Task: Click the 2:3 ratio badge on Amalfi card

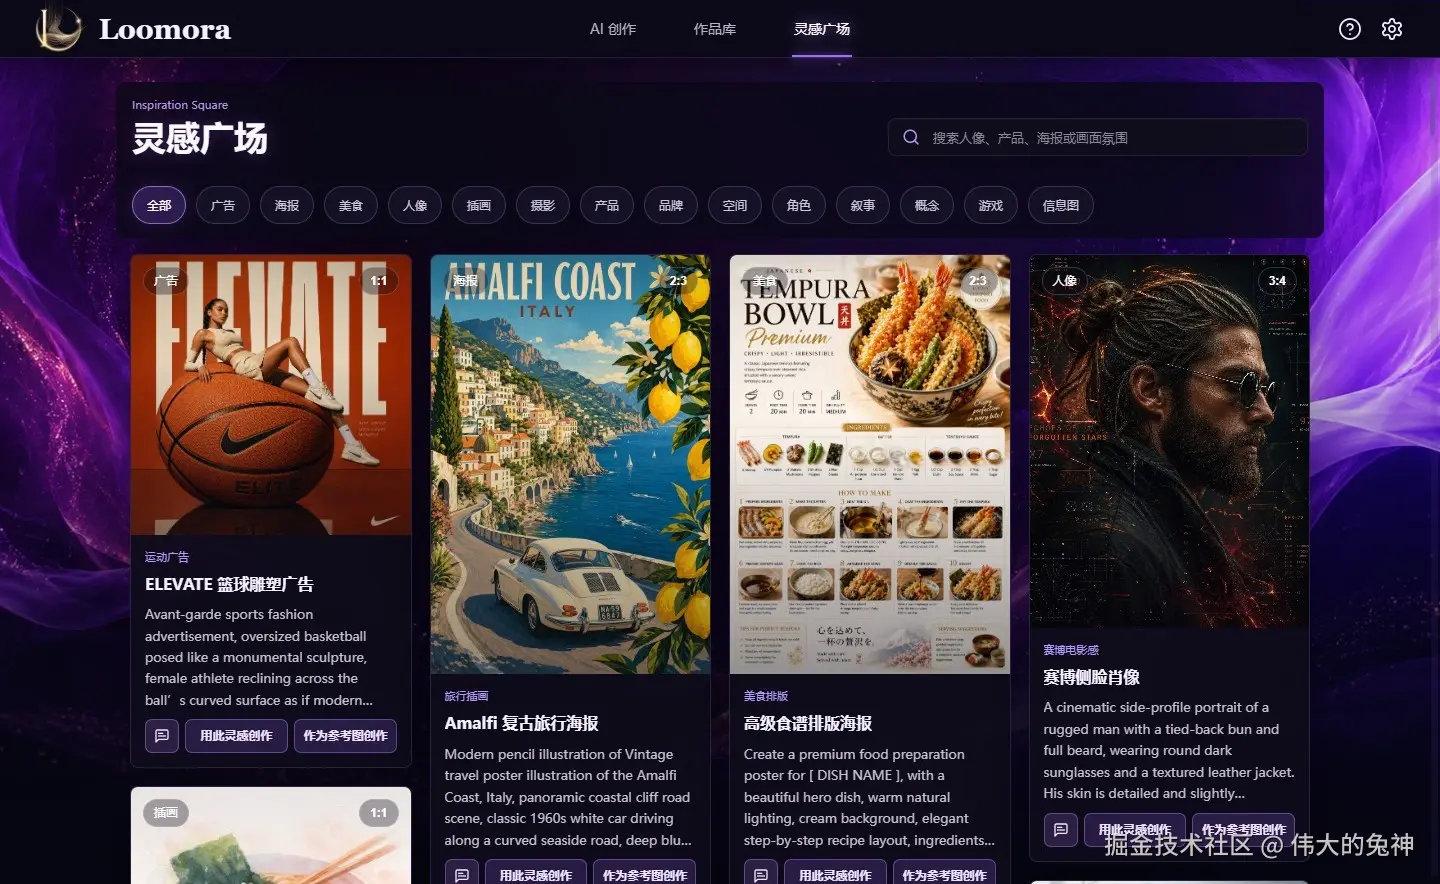Action: pyautogui.click(x=678, y=281)
